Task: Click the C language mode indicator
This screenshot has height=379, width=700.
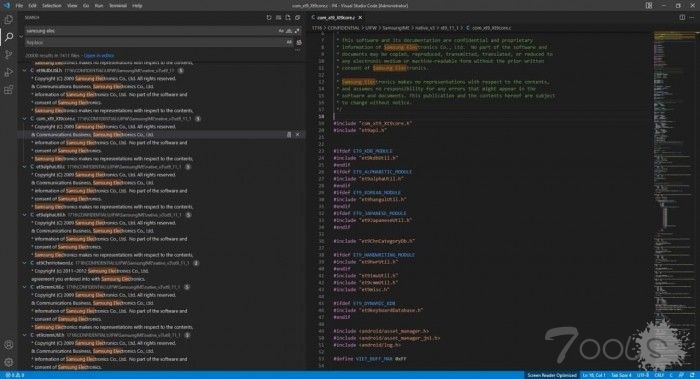Action: (671, 375)
